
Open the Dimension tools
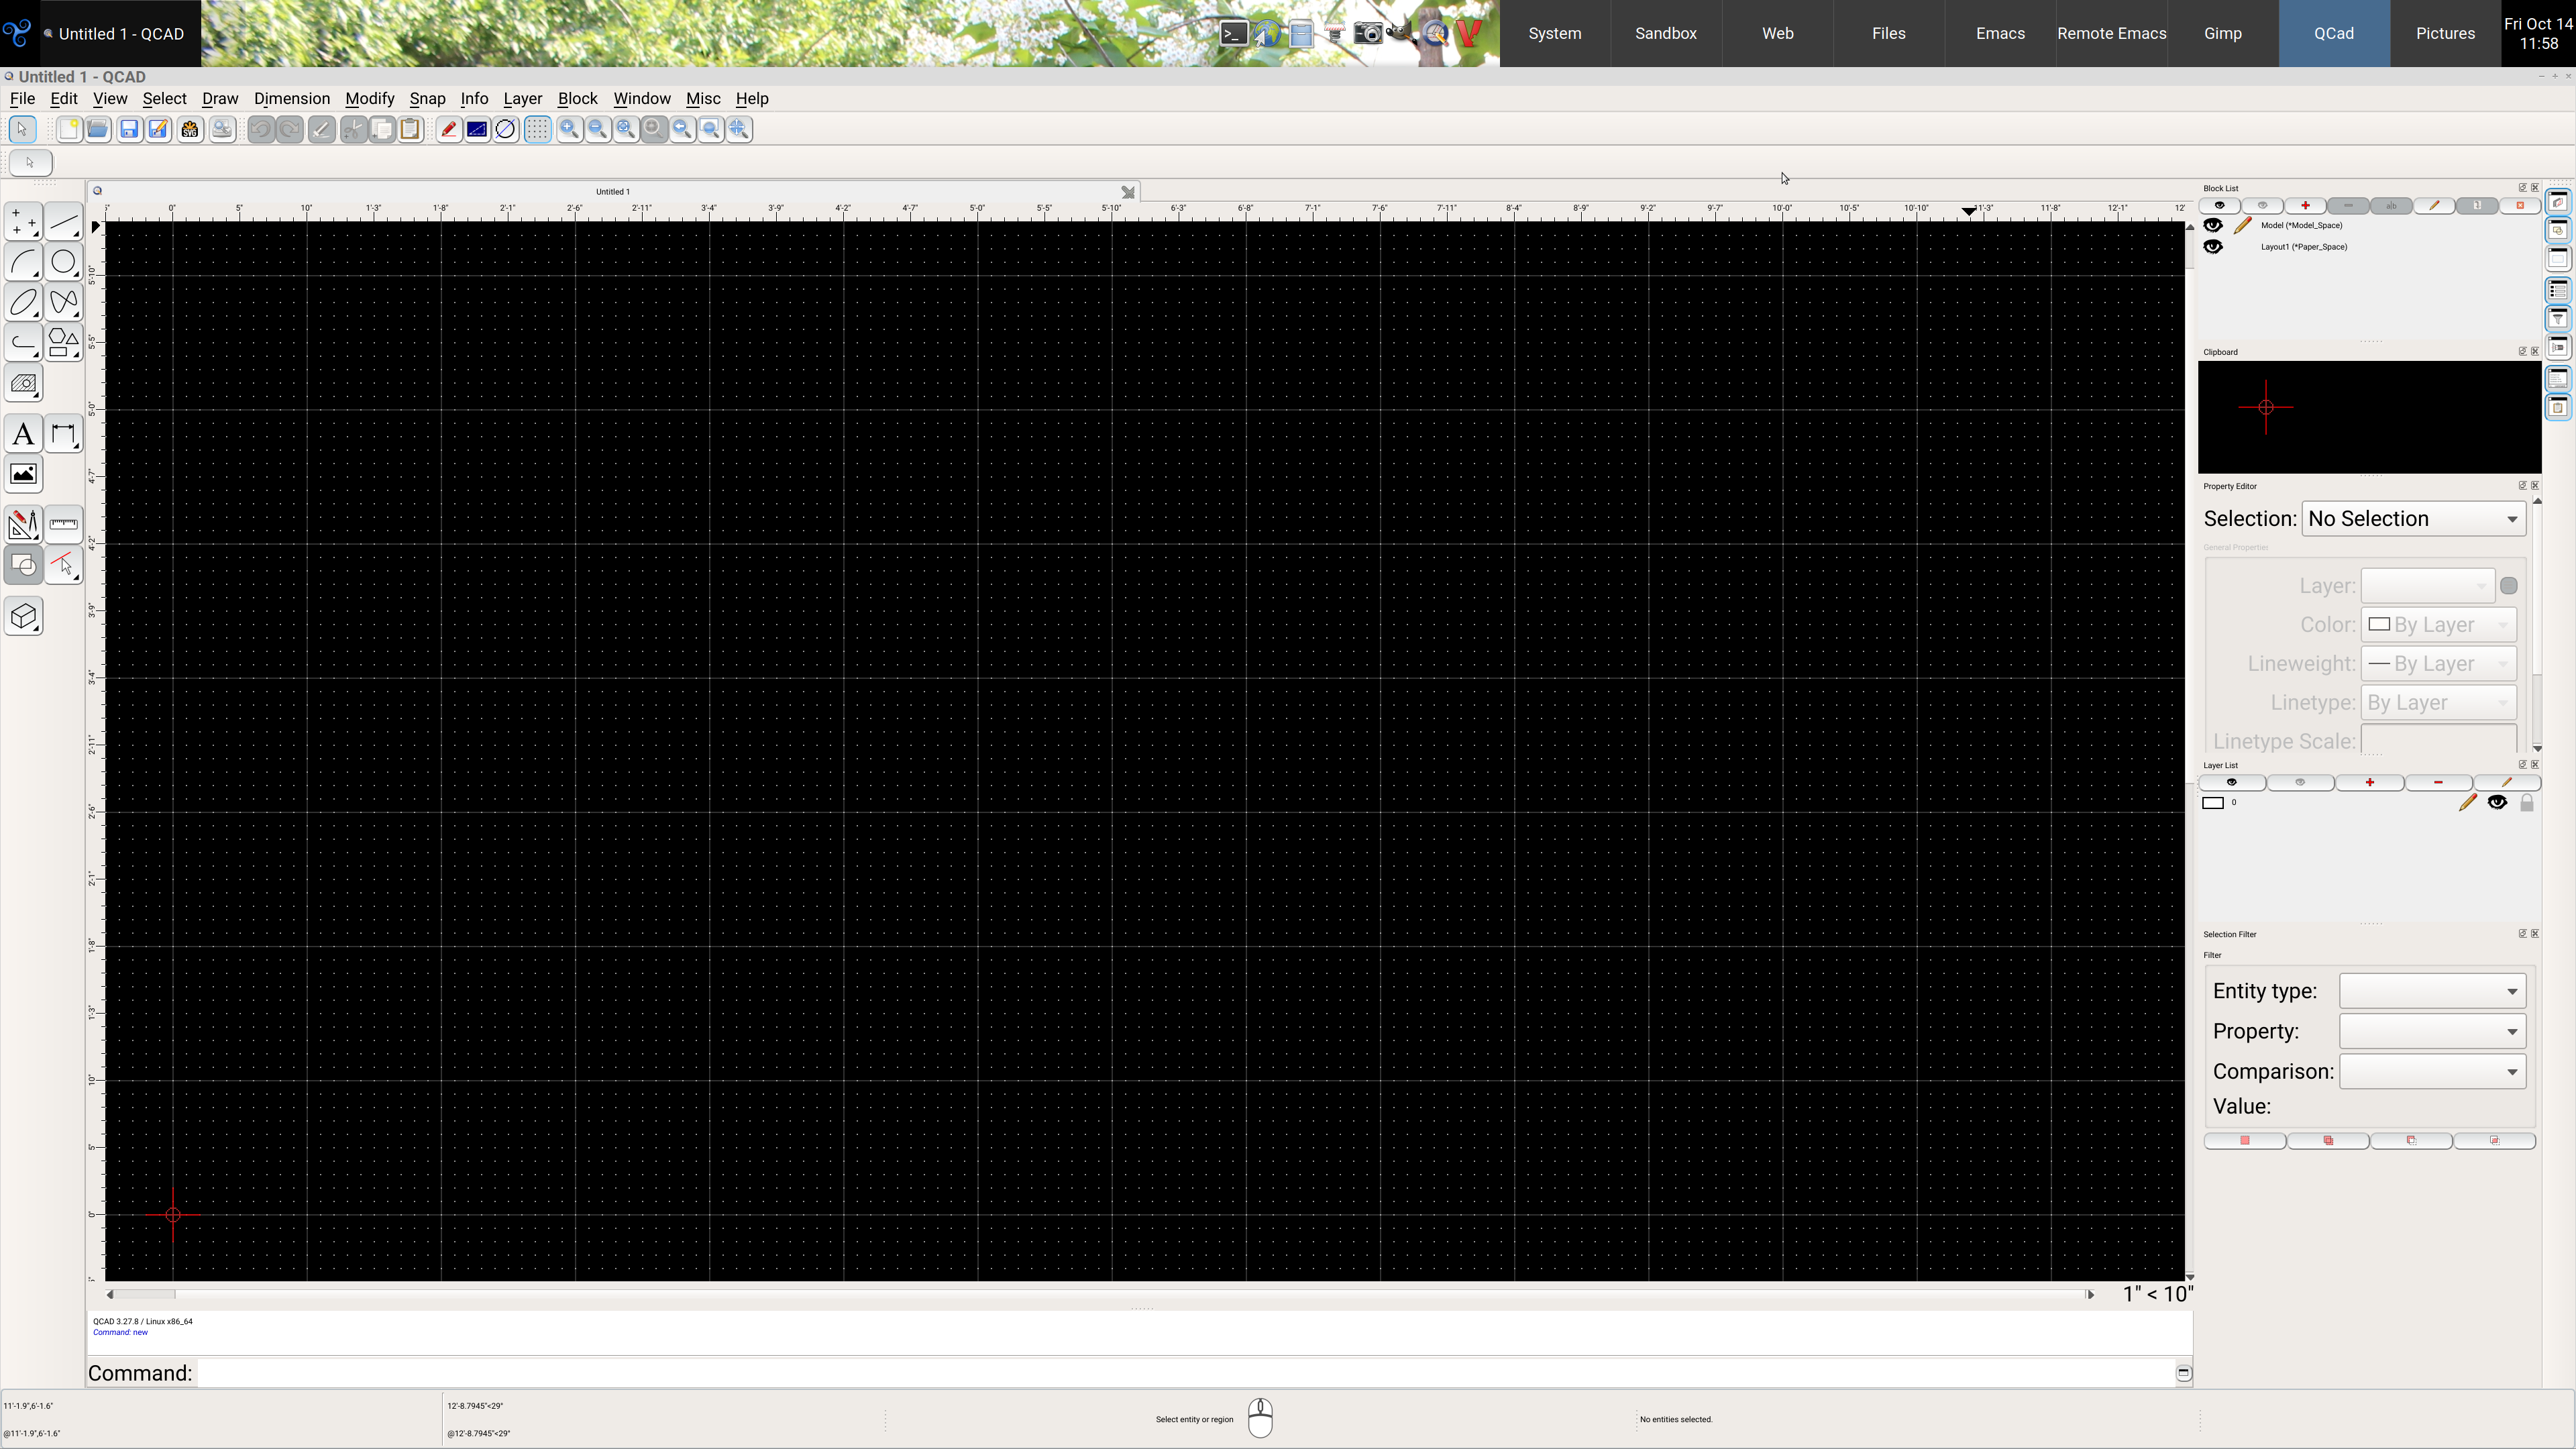click(63, 435)
